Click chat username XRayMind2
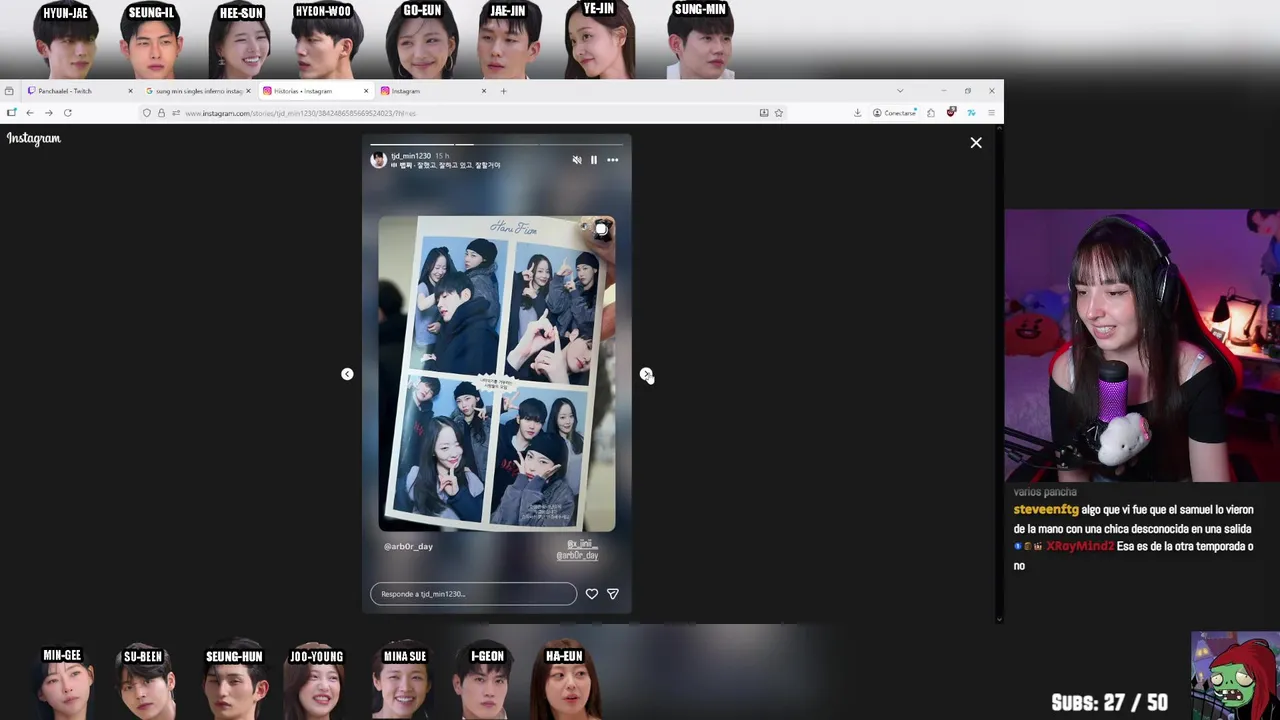Image resolution: width=1280 pixels, height=720 pixels. (x=1080, y=547)
